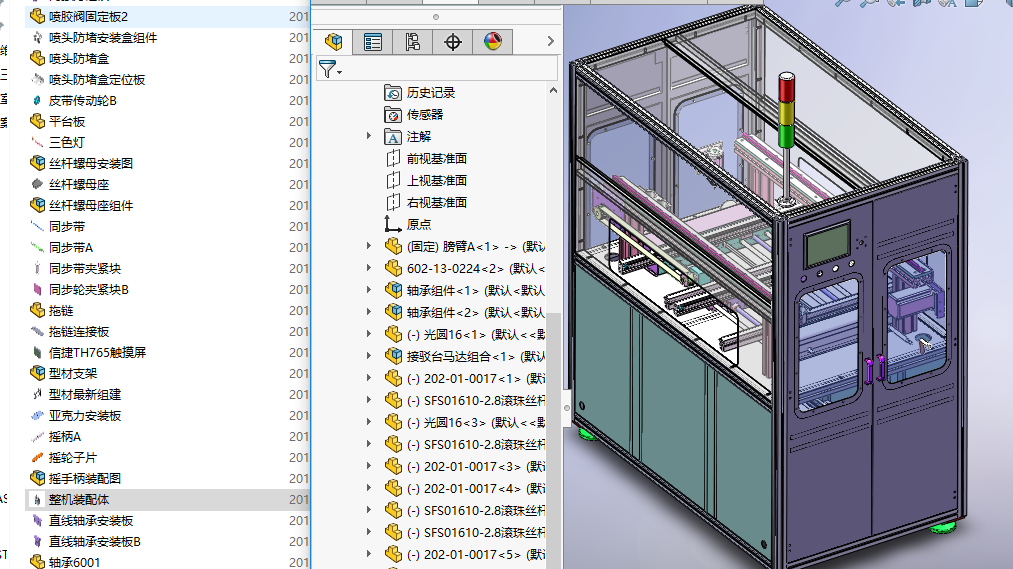Open the DisplayManager color sphere tab
Viewport: 1013px width, 569px height.
[492, 41]
